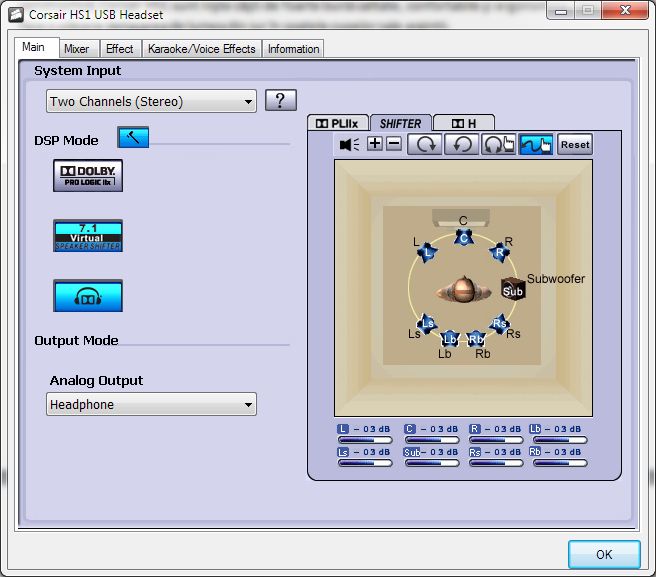656x577 pixels.
Task: Click the speaker volume icon in Shifter toolbar
Action: [x=349, y=144]
